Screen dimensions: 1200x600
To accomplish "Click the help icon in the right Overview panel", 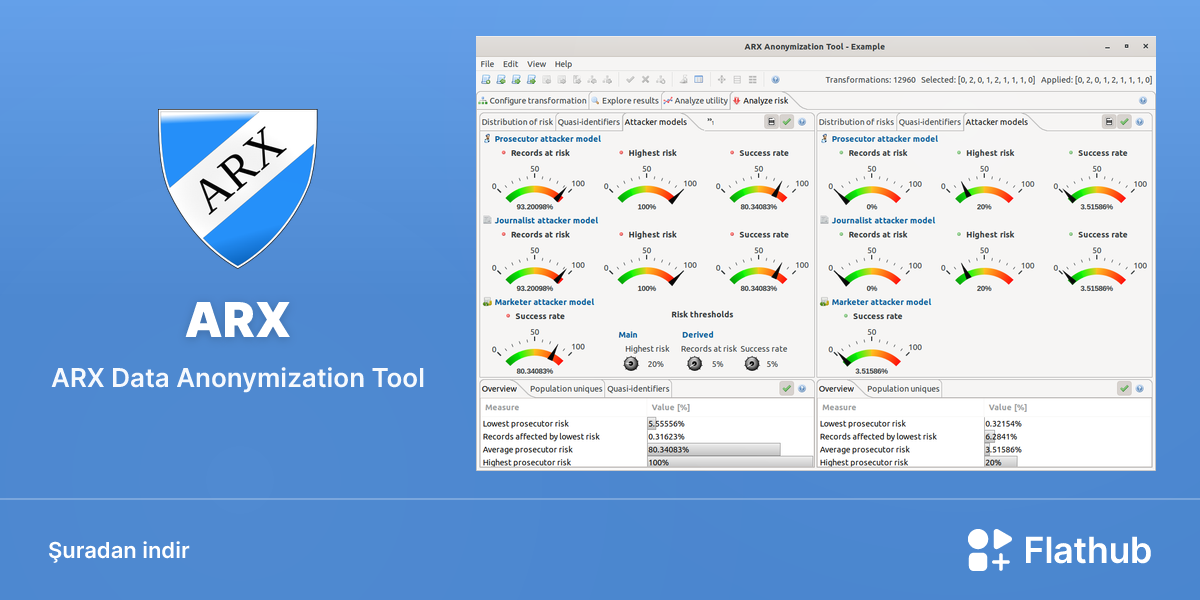I will [x=1140, y=388].
